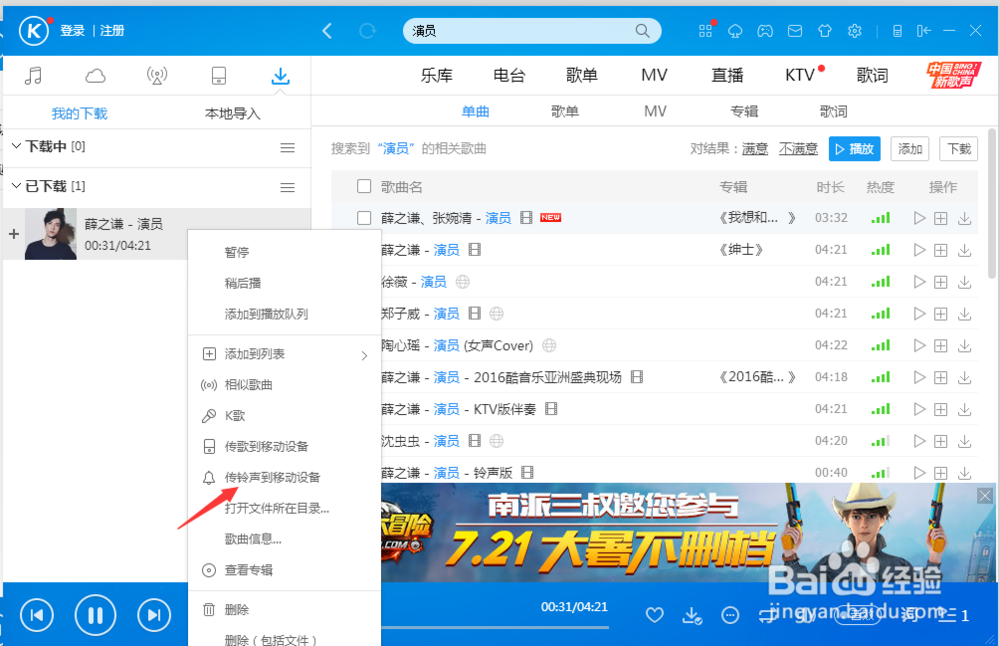Open the settings gear icon
Image resolution: width=1000 pixels, height=646 pixels.
coord(855,31)
